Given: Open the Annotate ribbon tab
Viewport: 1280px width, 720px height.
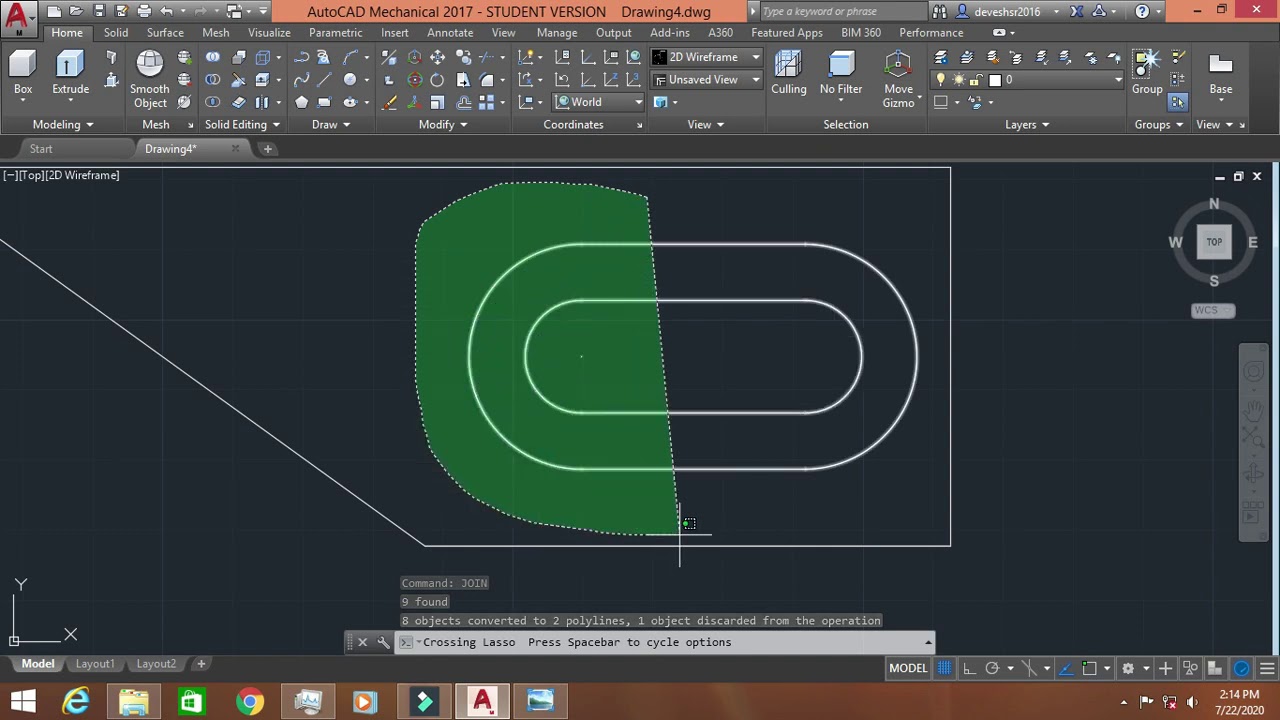Looking at the screenshot, I should 450,33.
